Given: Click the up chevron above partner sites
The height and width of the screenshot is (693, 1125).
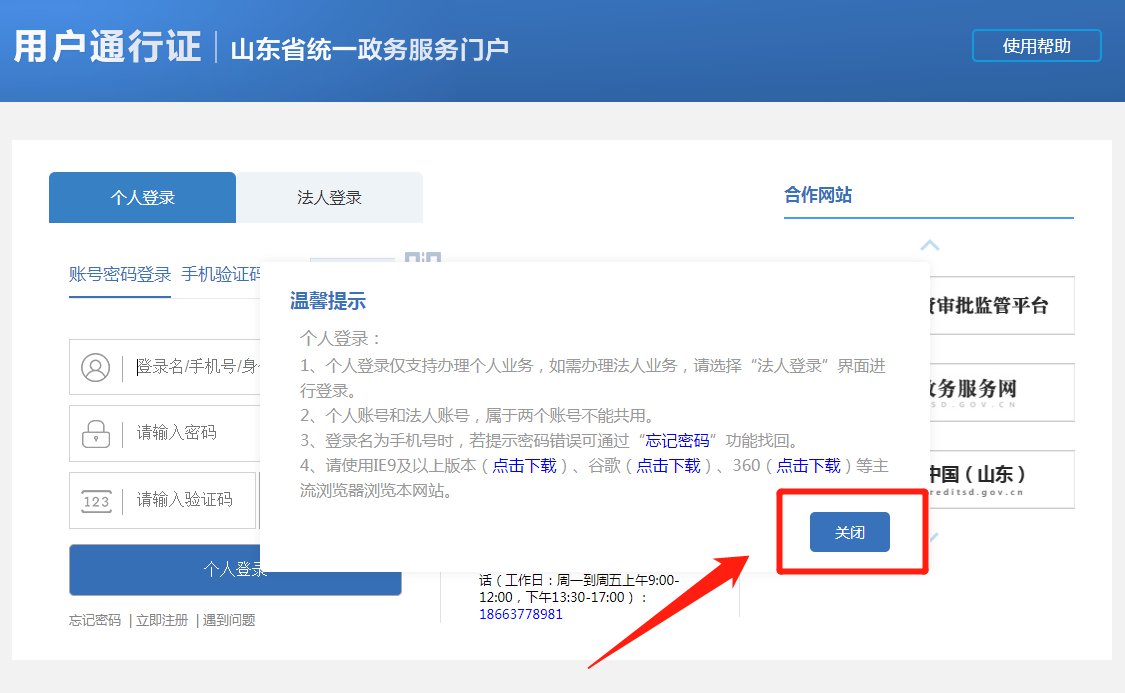Looking at the screenshot, I should point(930,245).
